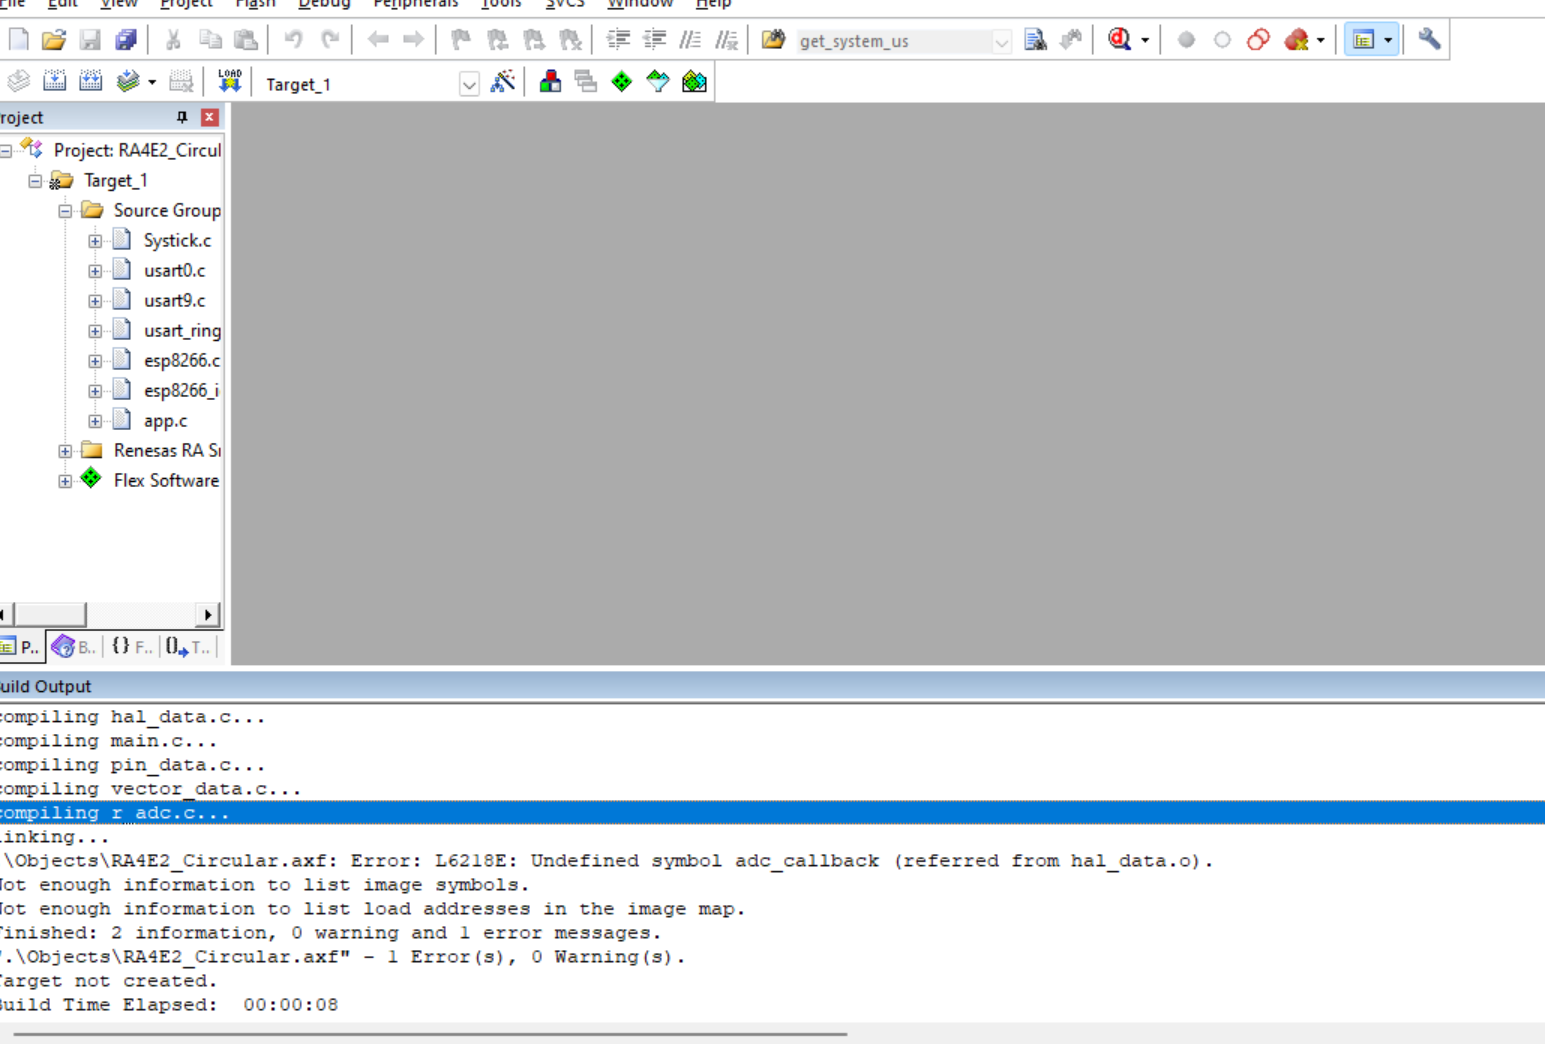Close the Project panel

(x=209, y=117)
